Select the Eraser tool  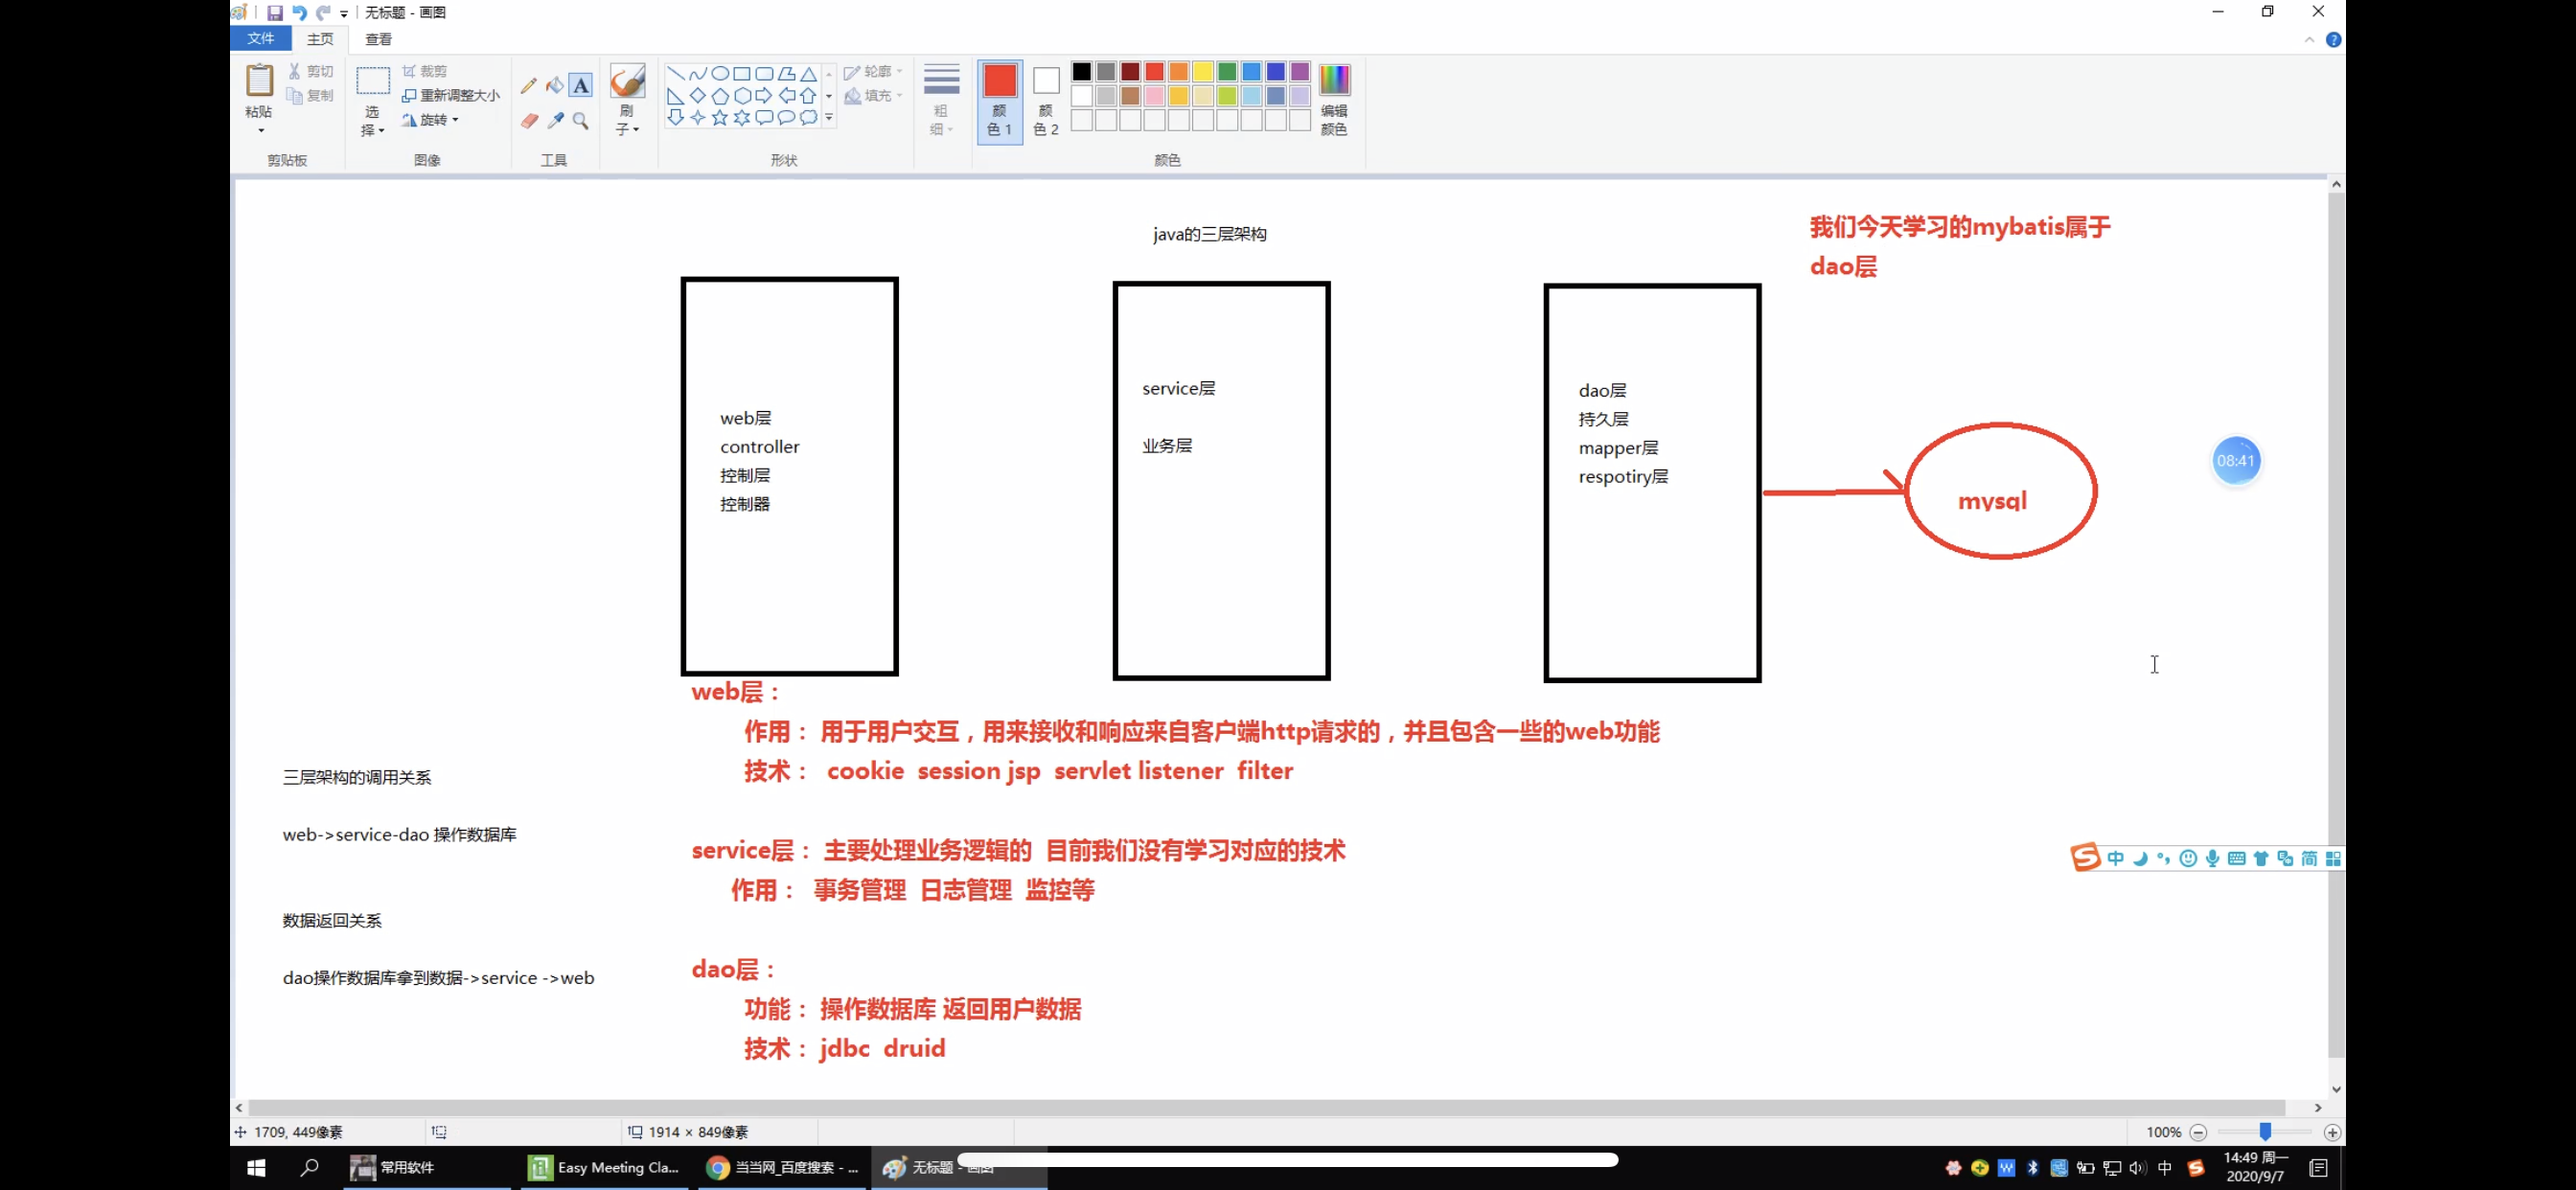[529, 121]
